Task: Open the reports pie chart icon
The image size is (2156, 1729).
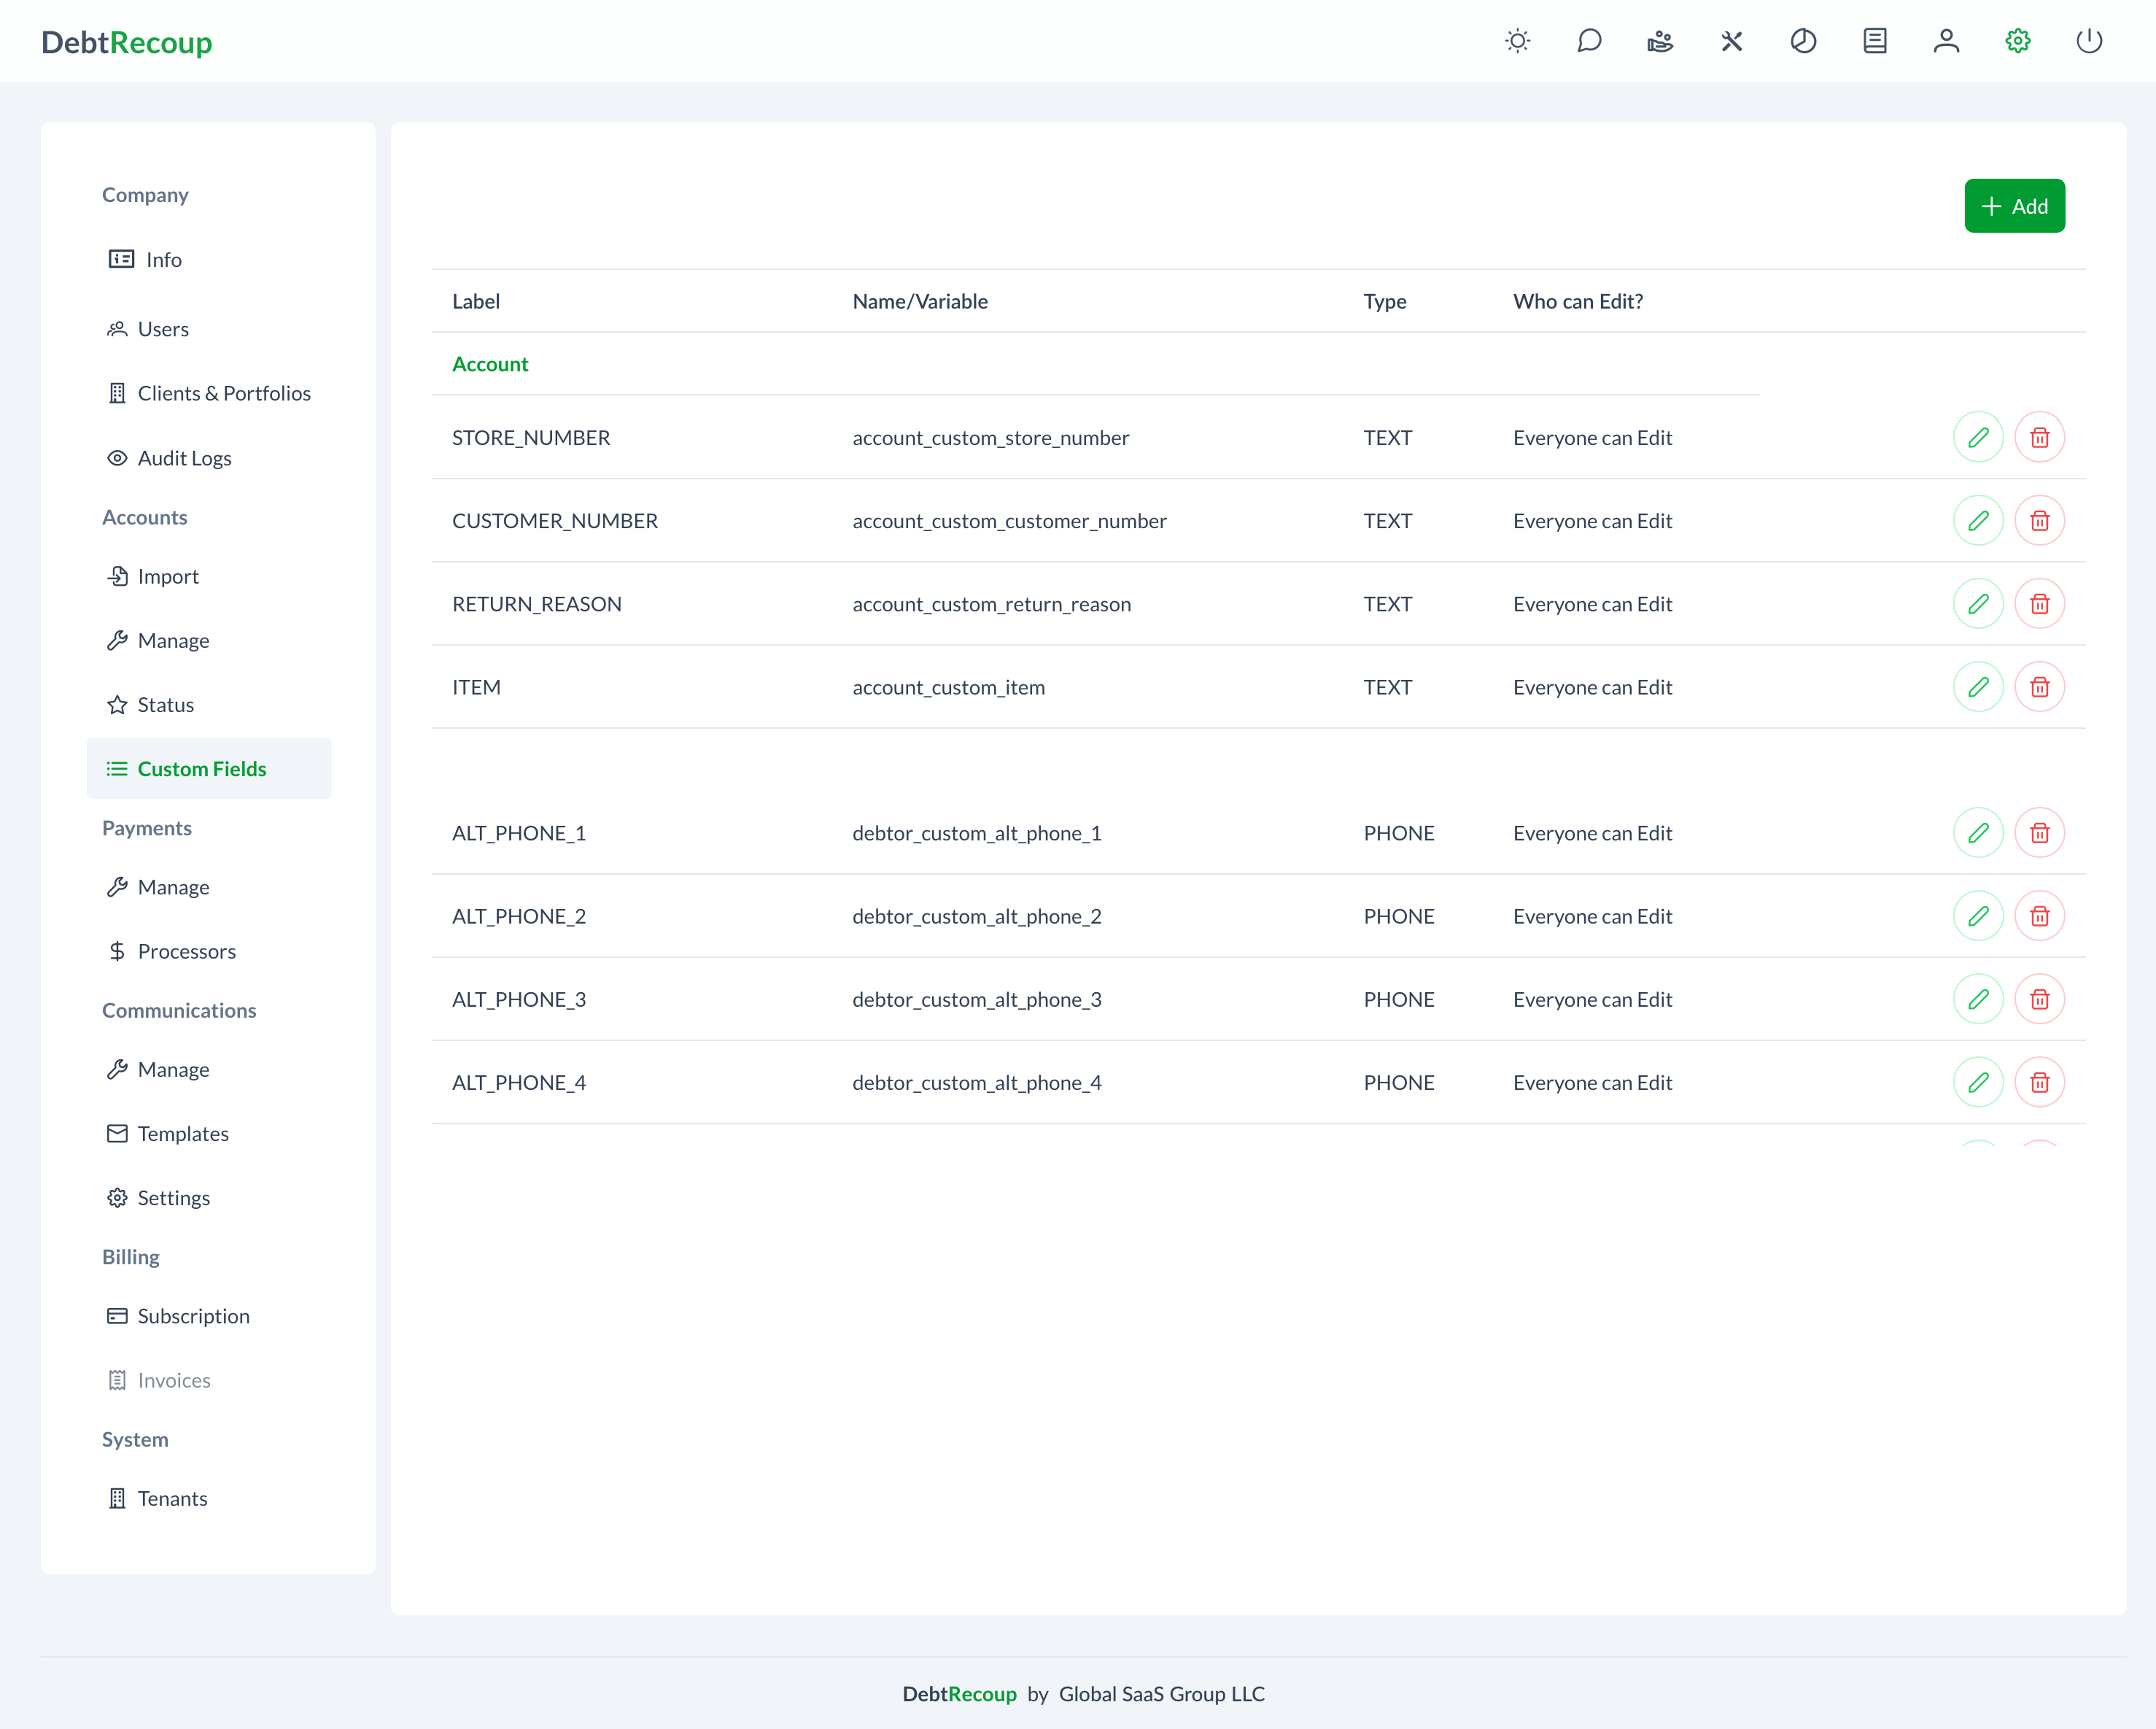Action: (x=1803, y=41)
